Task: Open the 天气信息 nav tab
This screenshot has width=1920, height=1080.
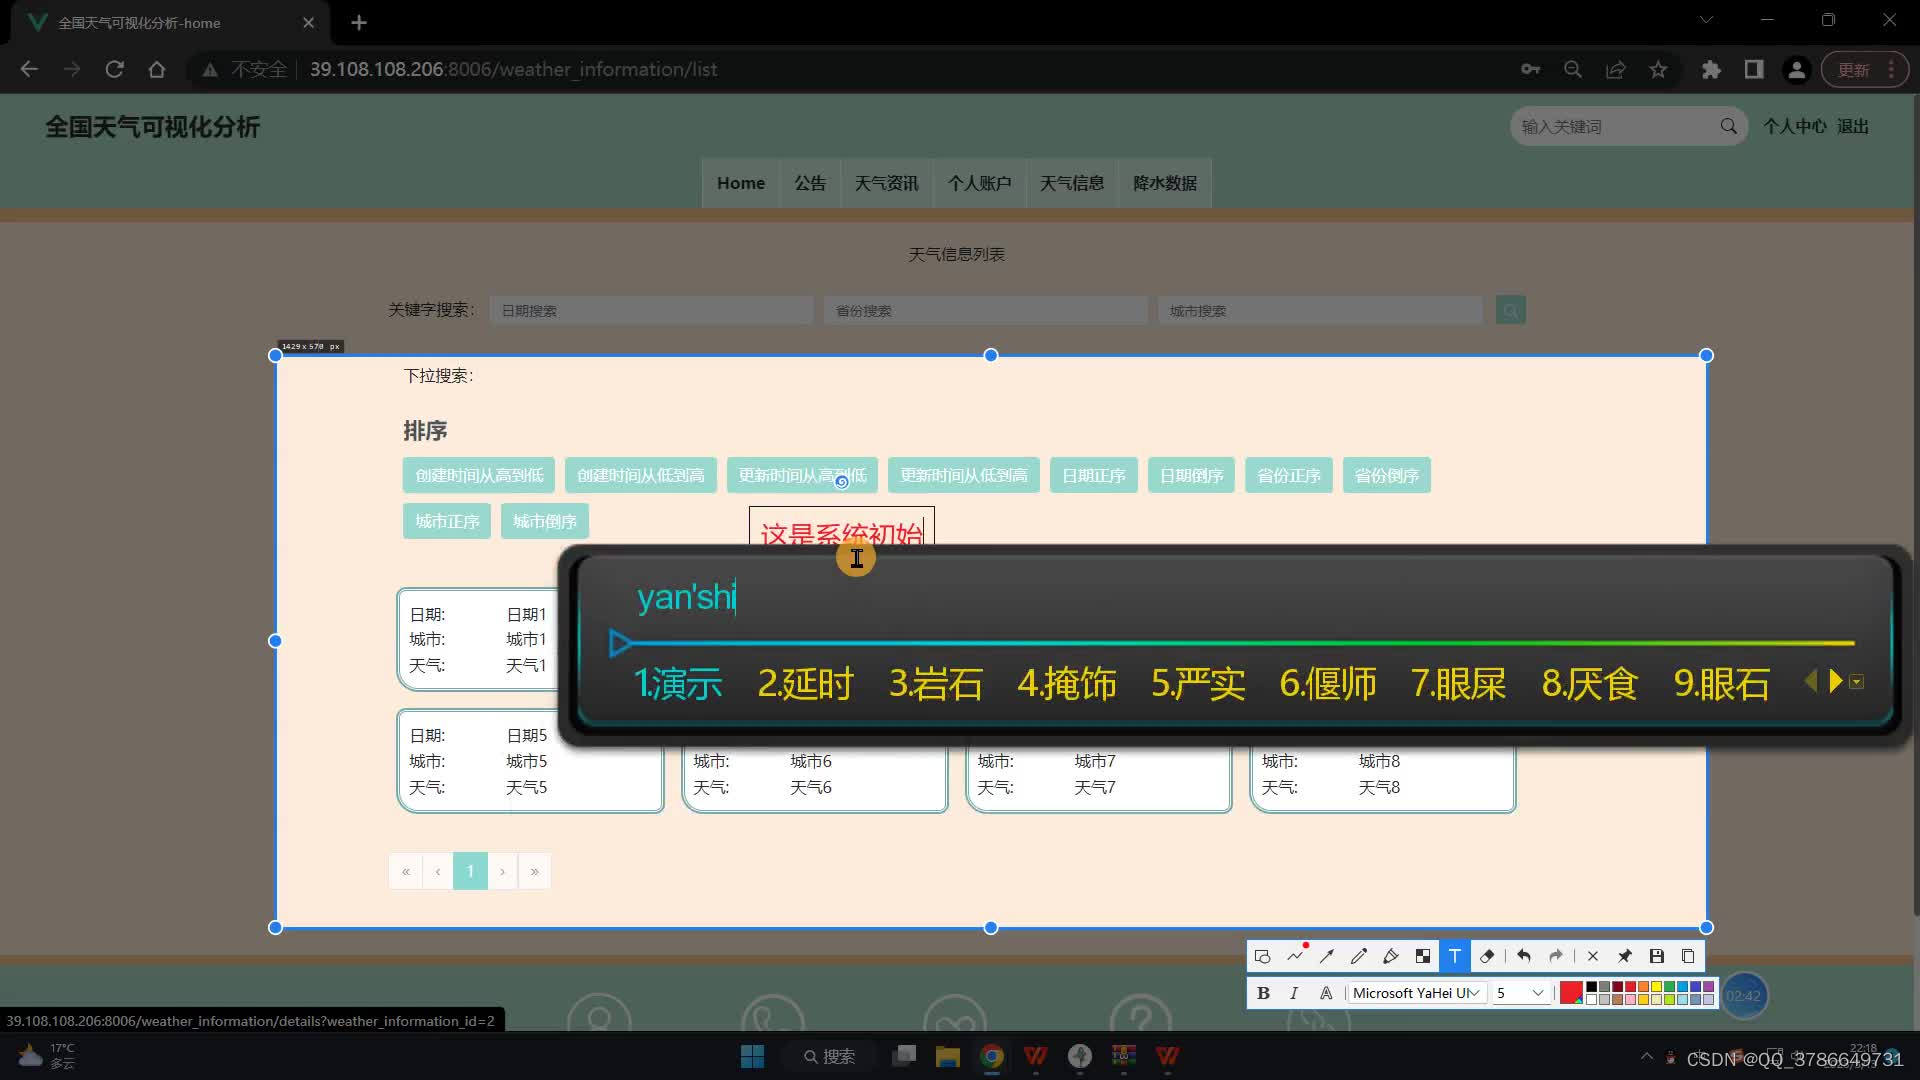Action: (x=1072, y=183)
